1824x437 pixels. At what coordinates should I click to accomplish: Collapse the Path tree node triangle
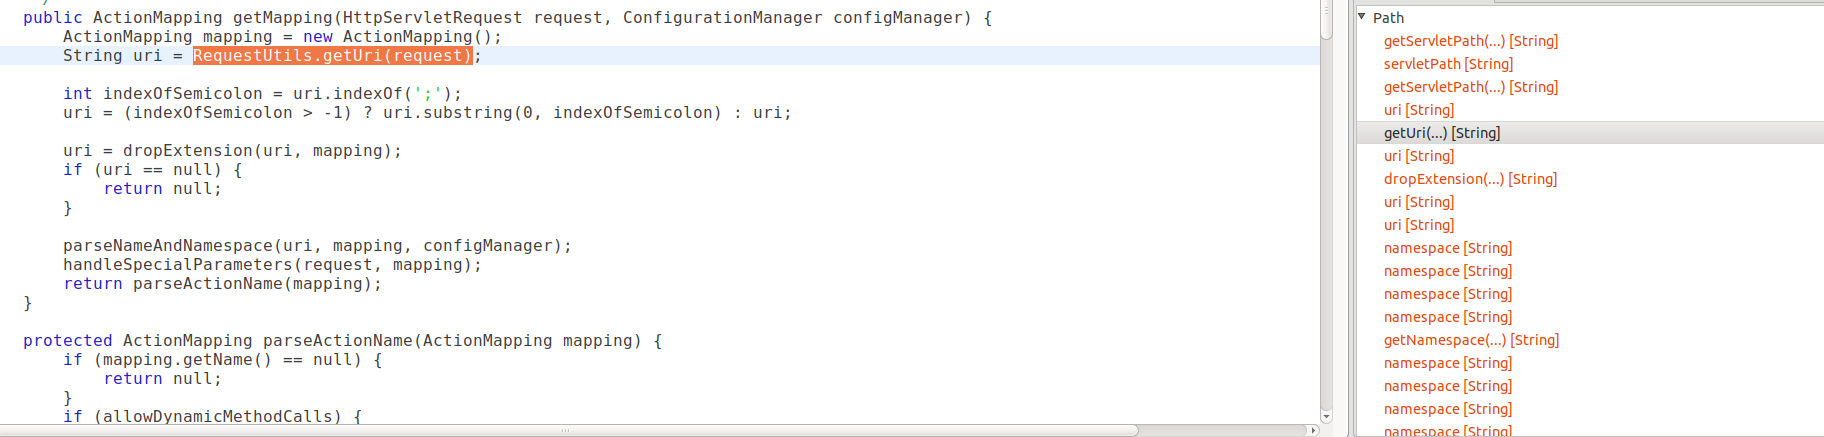click(1362, 17)
